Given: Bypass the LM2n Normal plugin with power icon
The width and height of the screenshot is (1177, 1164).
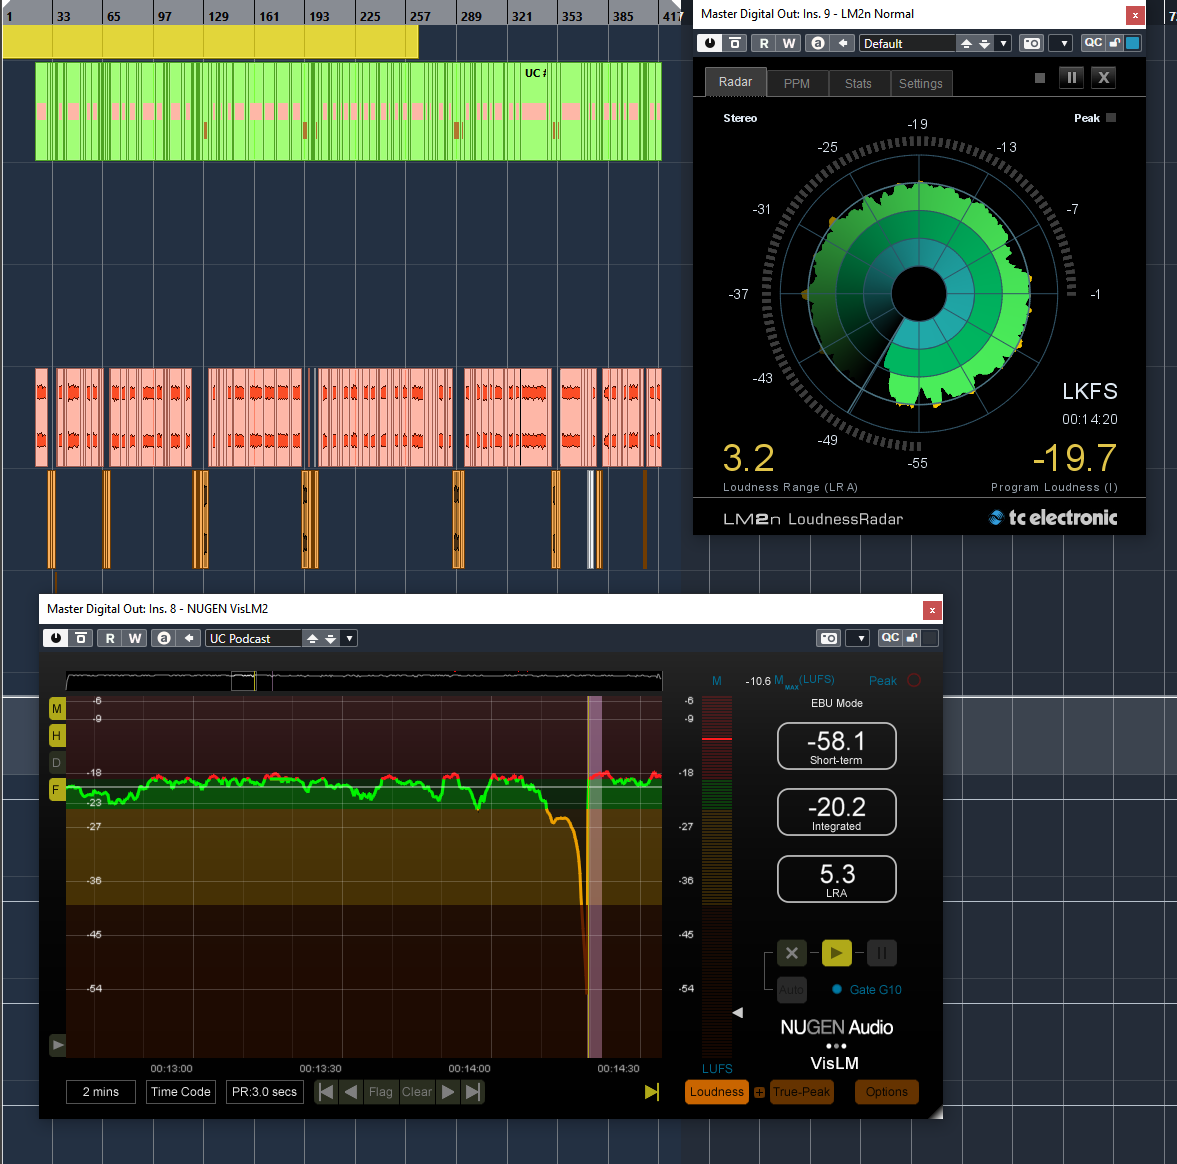Looking at the screenshot, I should coord(709,44).
